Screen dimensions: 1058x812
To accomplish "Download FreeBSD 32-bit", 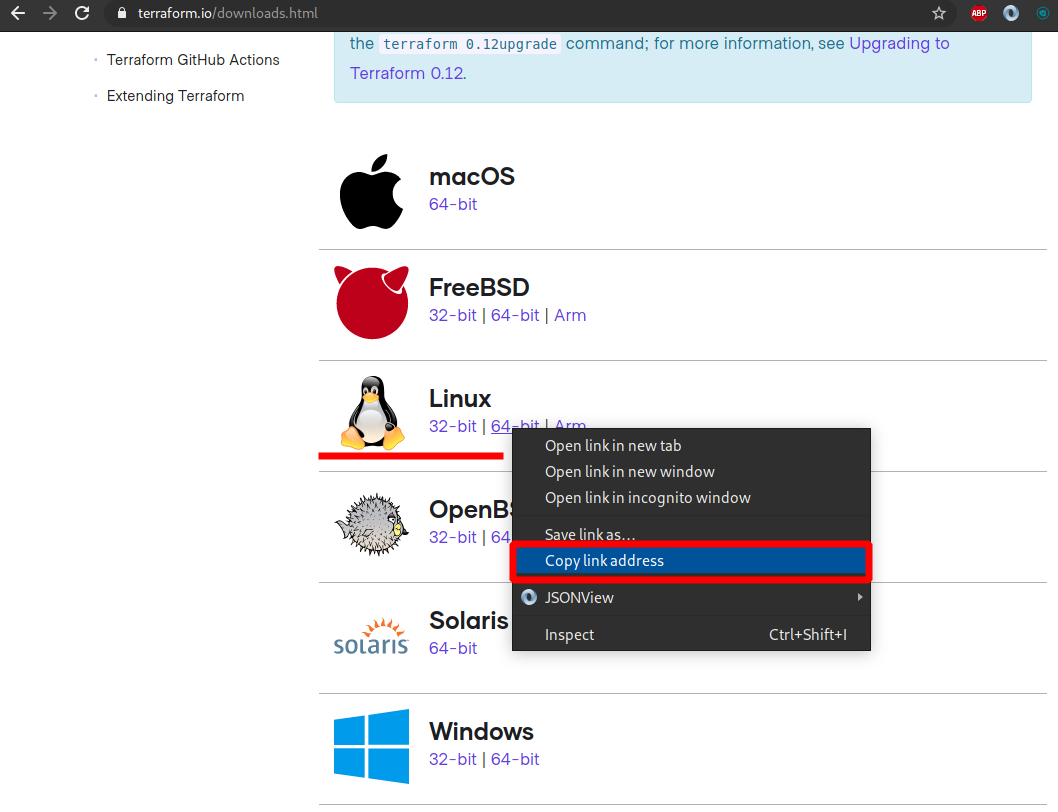I will [x=453, y=315].
